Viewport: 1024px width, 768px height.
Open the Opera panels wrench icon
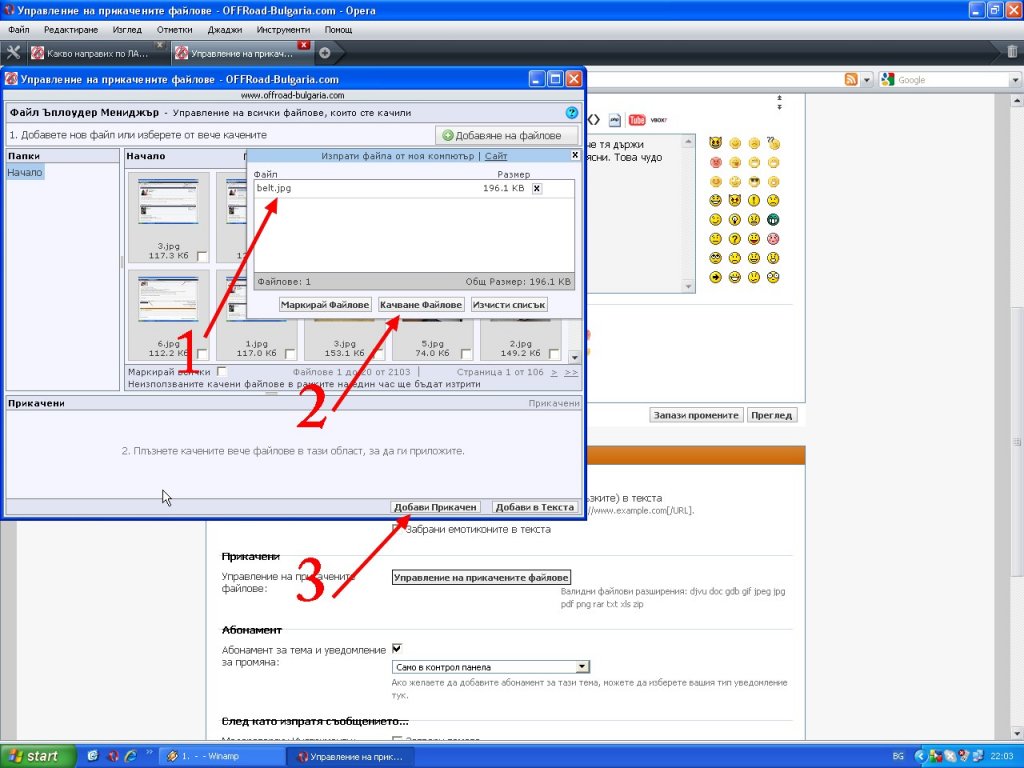tap(13, 53)
